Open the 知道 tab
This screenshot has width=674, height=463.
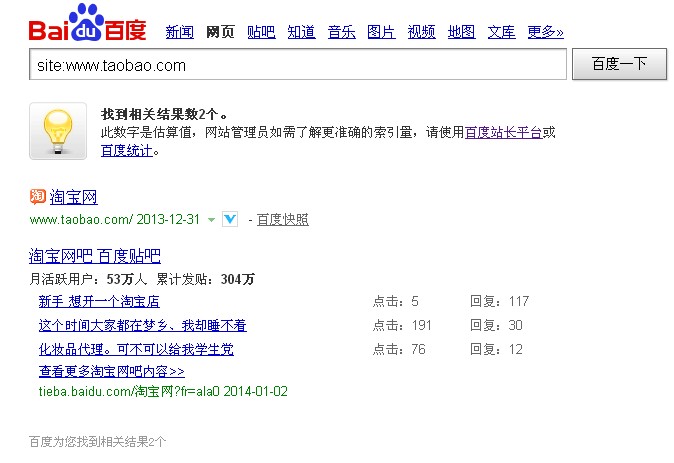click(301, 32)
